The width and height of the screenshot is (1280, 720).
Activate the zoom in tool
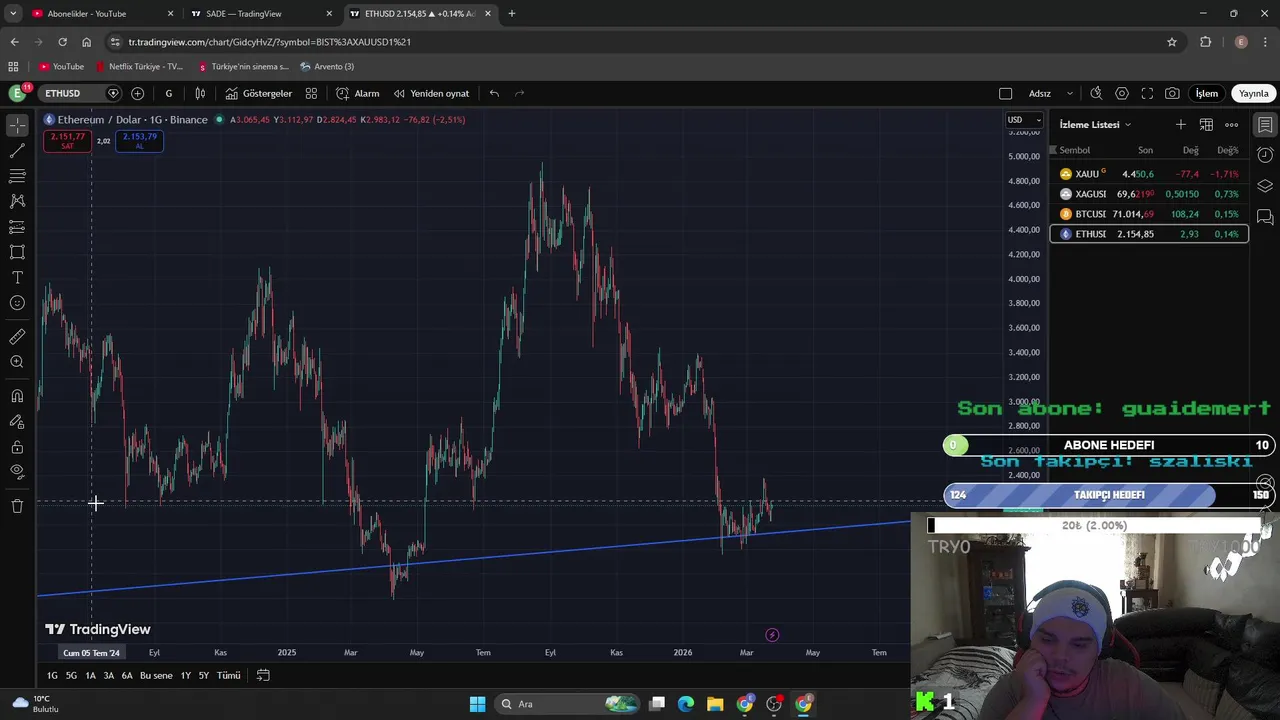pos(17,362)
